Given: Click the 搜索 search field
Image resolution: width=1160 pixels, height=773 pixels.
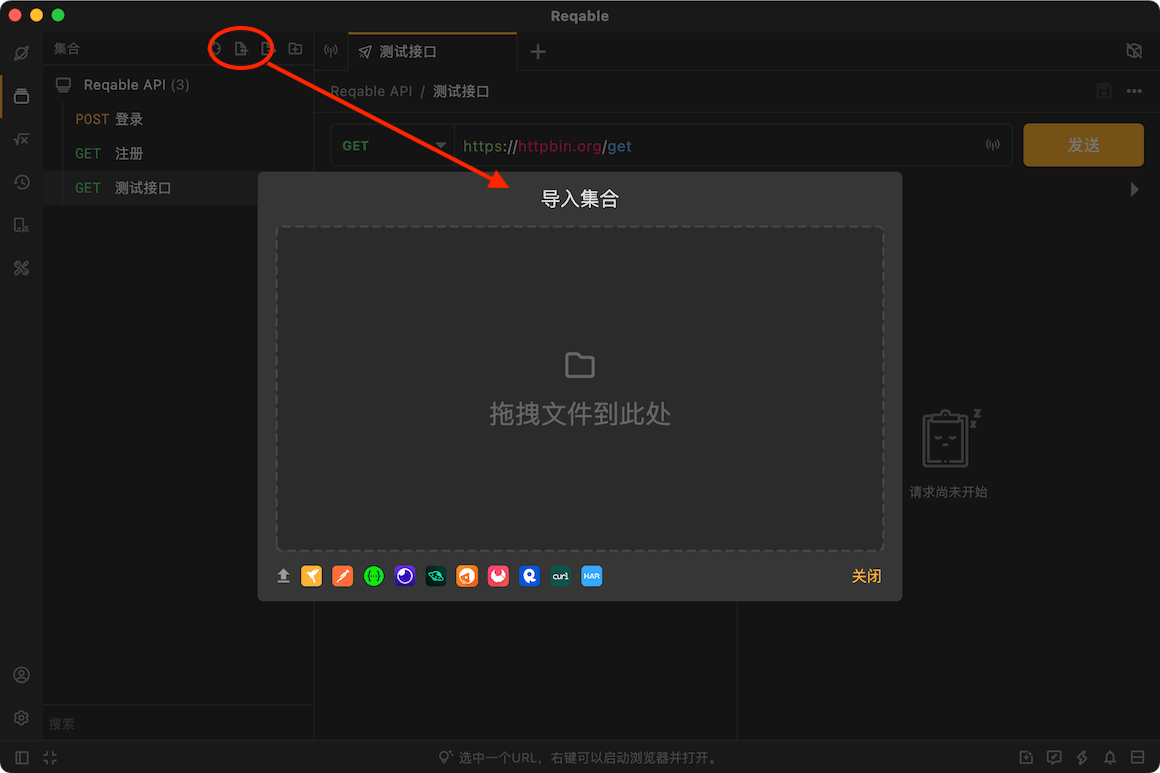Looking at the screenshot, I should [x=178, y=723].
